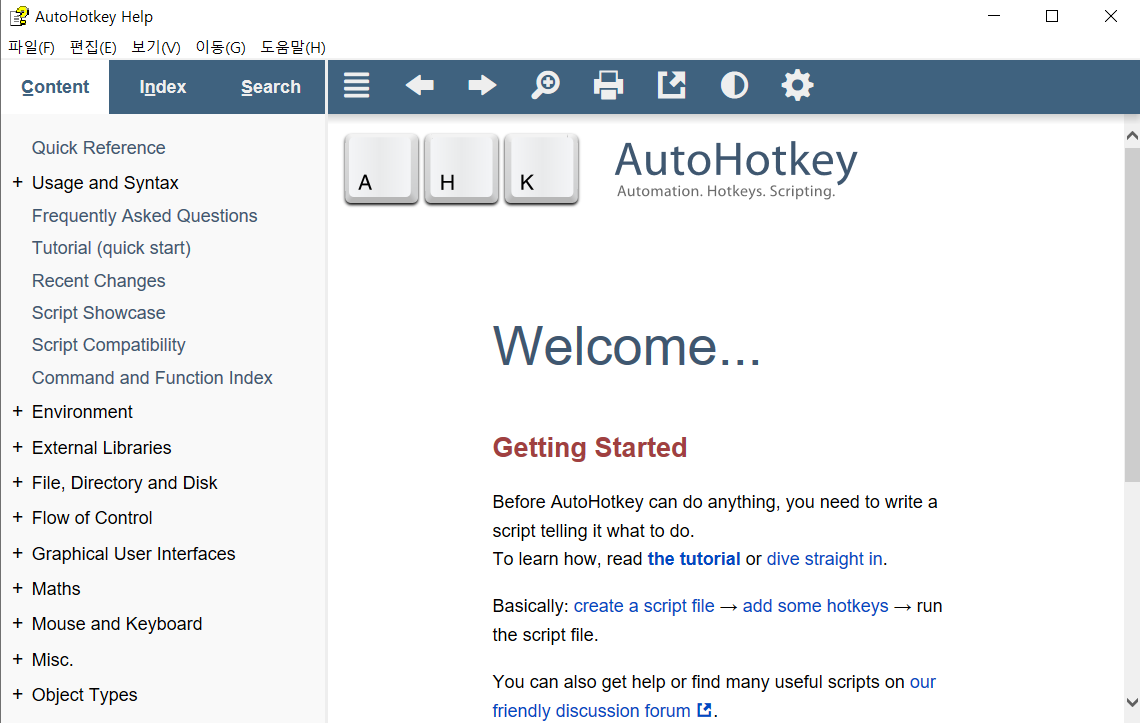
Task: Click the A keyboard key logo
Action: 382,169
